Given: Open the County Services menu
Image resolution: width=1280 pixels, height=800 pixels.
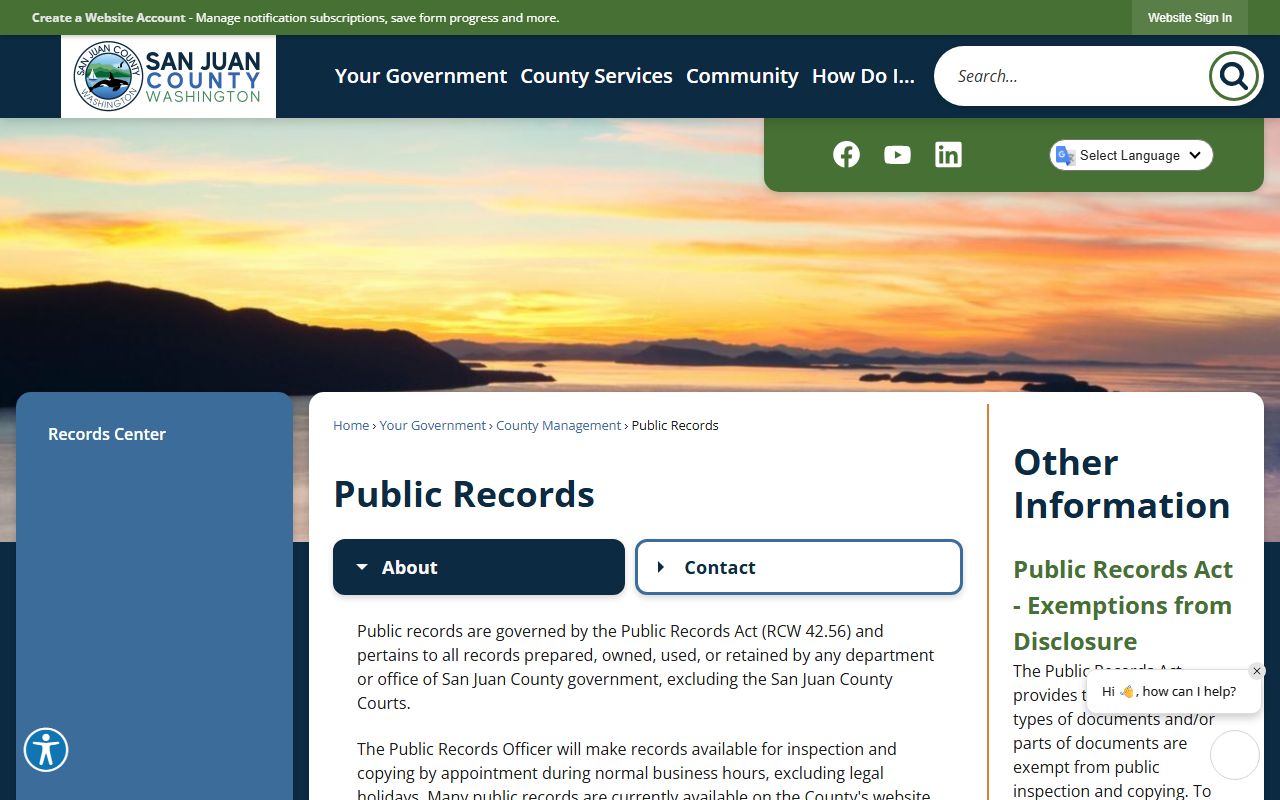Looking at the screenshot, I should coord(596,76).
